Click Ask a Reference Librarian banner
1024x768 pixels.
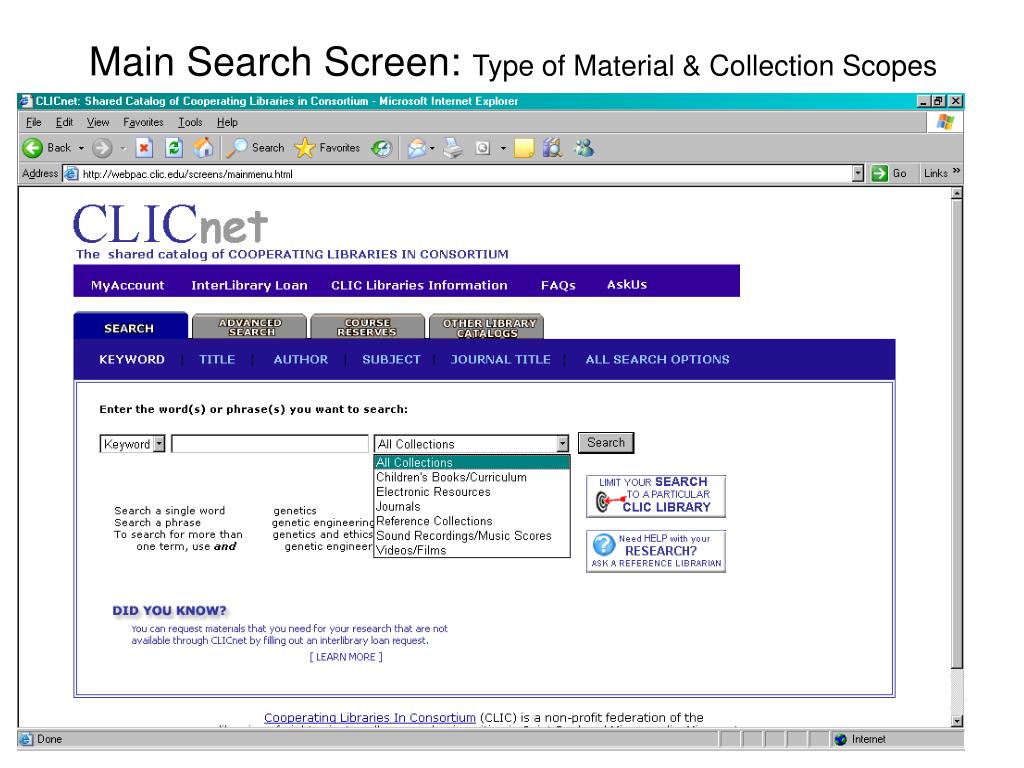tap(656, 551)
